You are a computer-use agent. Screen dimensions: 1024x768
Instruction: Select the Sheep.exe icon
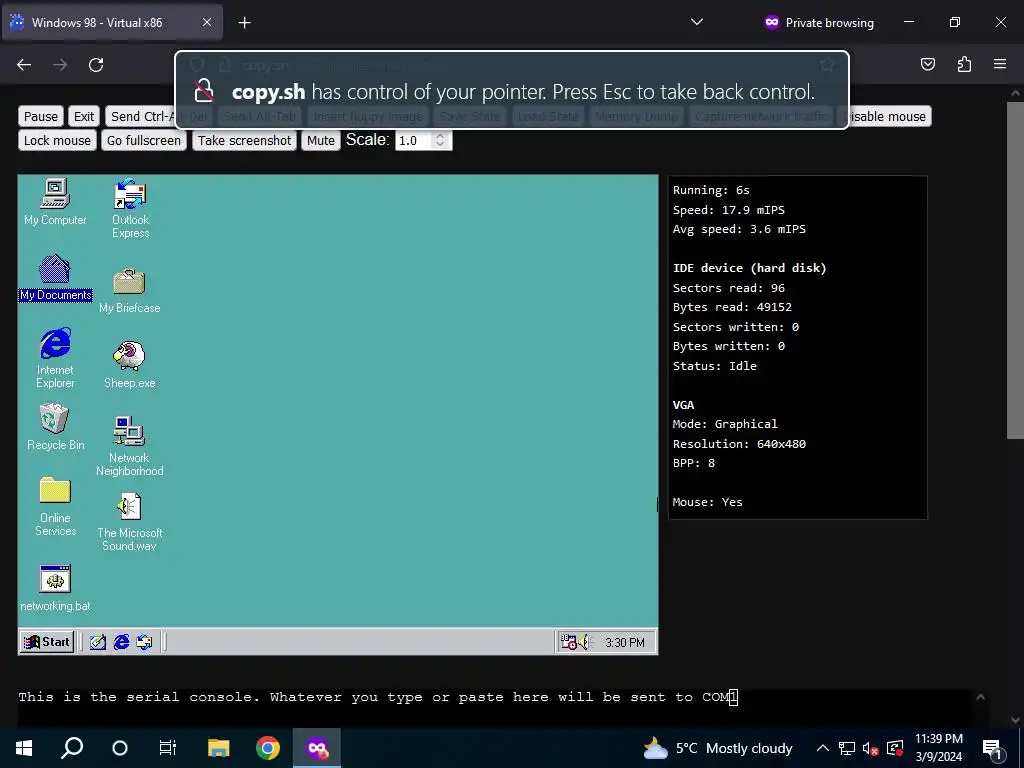129,364
